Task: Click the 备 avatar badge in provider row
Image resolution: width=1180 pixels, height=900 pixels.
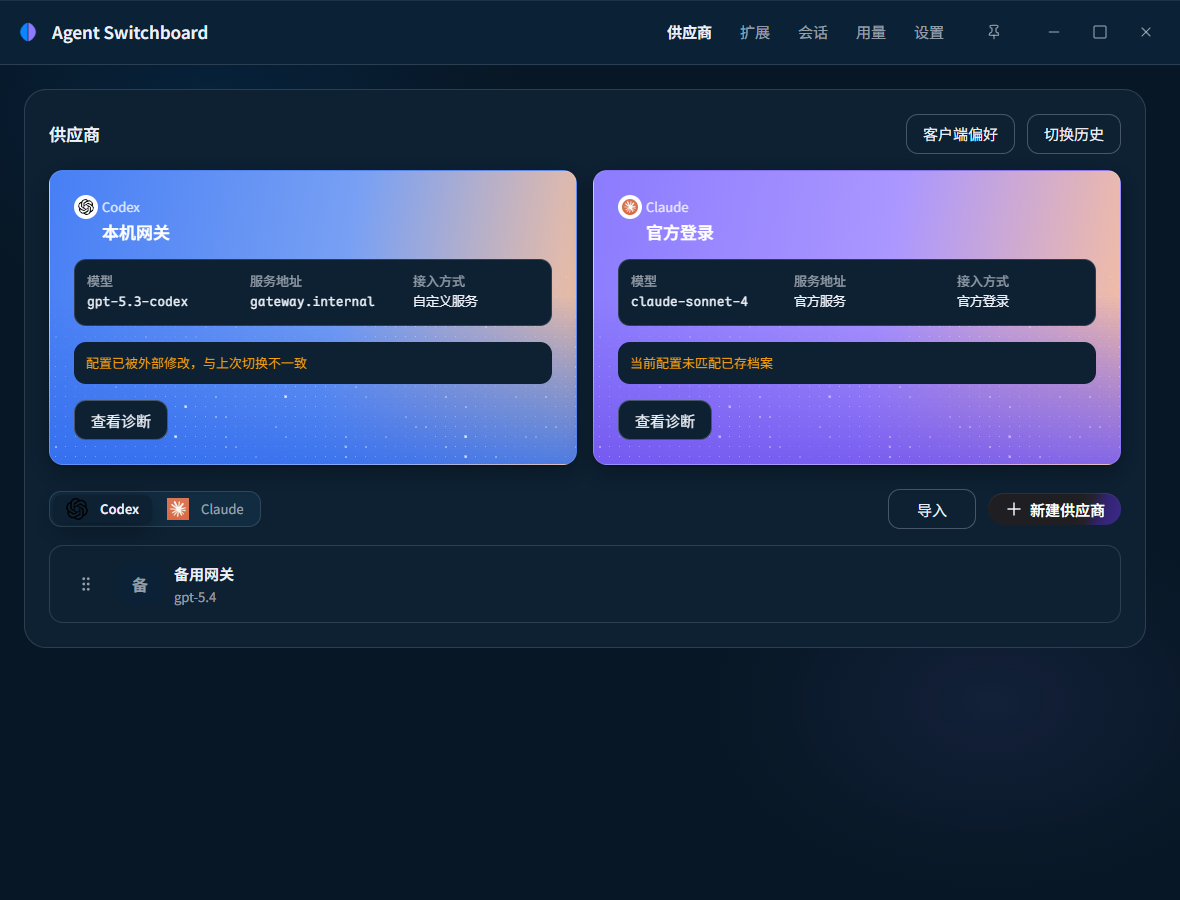Action: click(x=140, y=585)
